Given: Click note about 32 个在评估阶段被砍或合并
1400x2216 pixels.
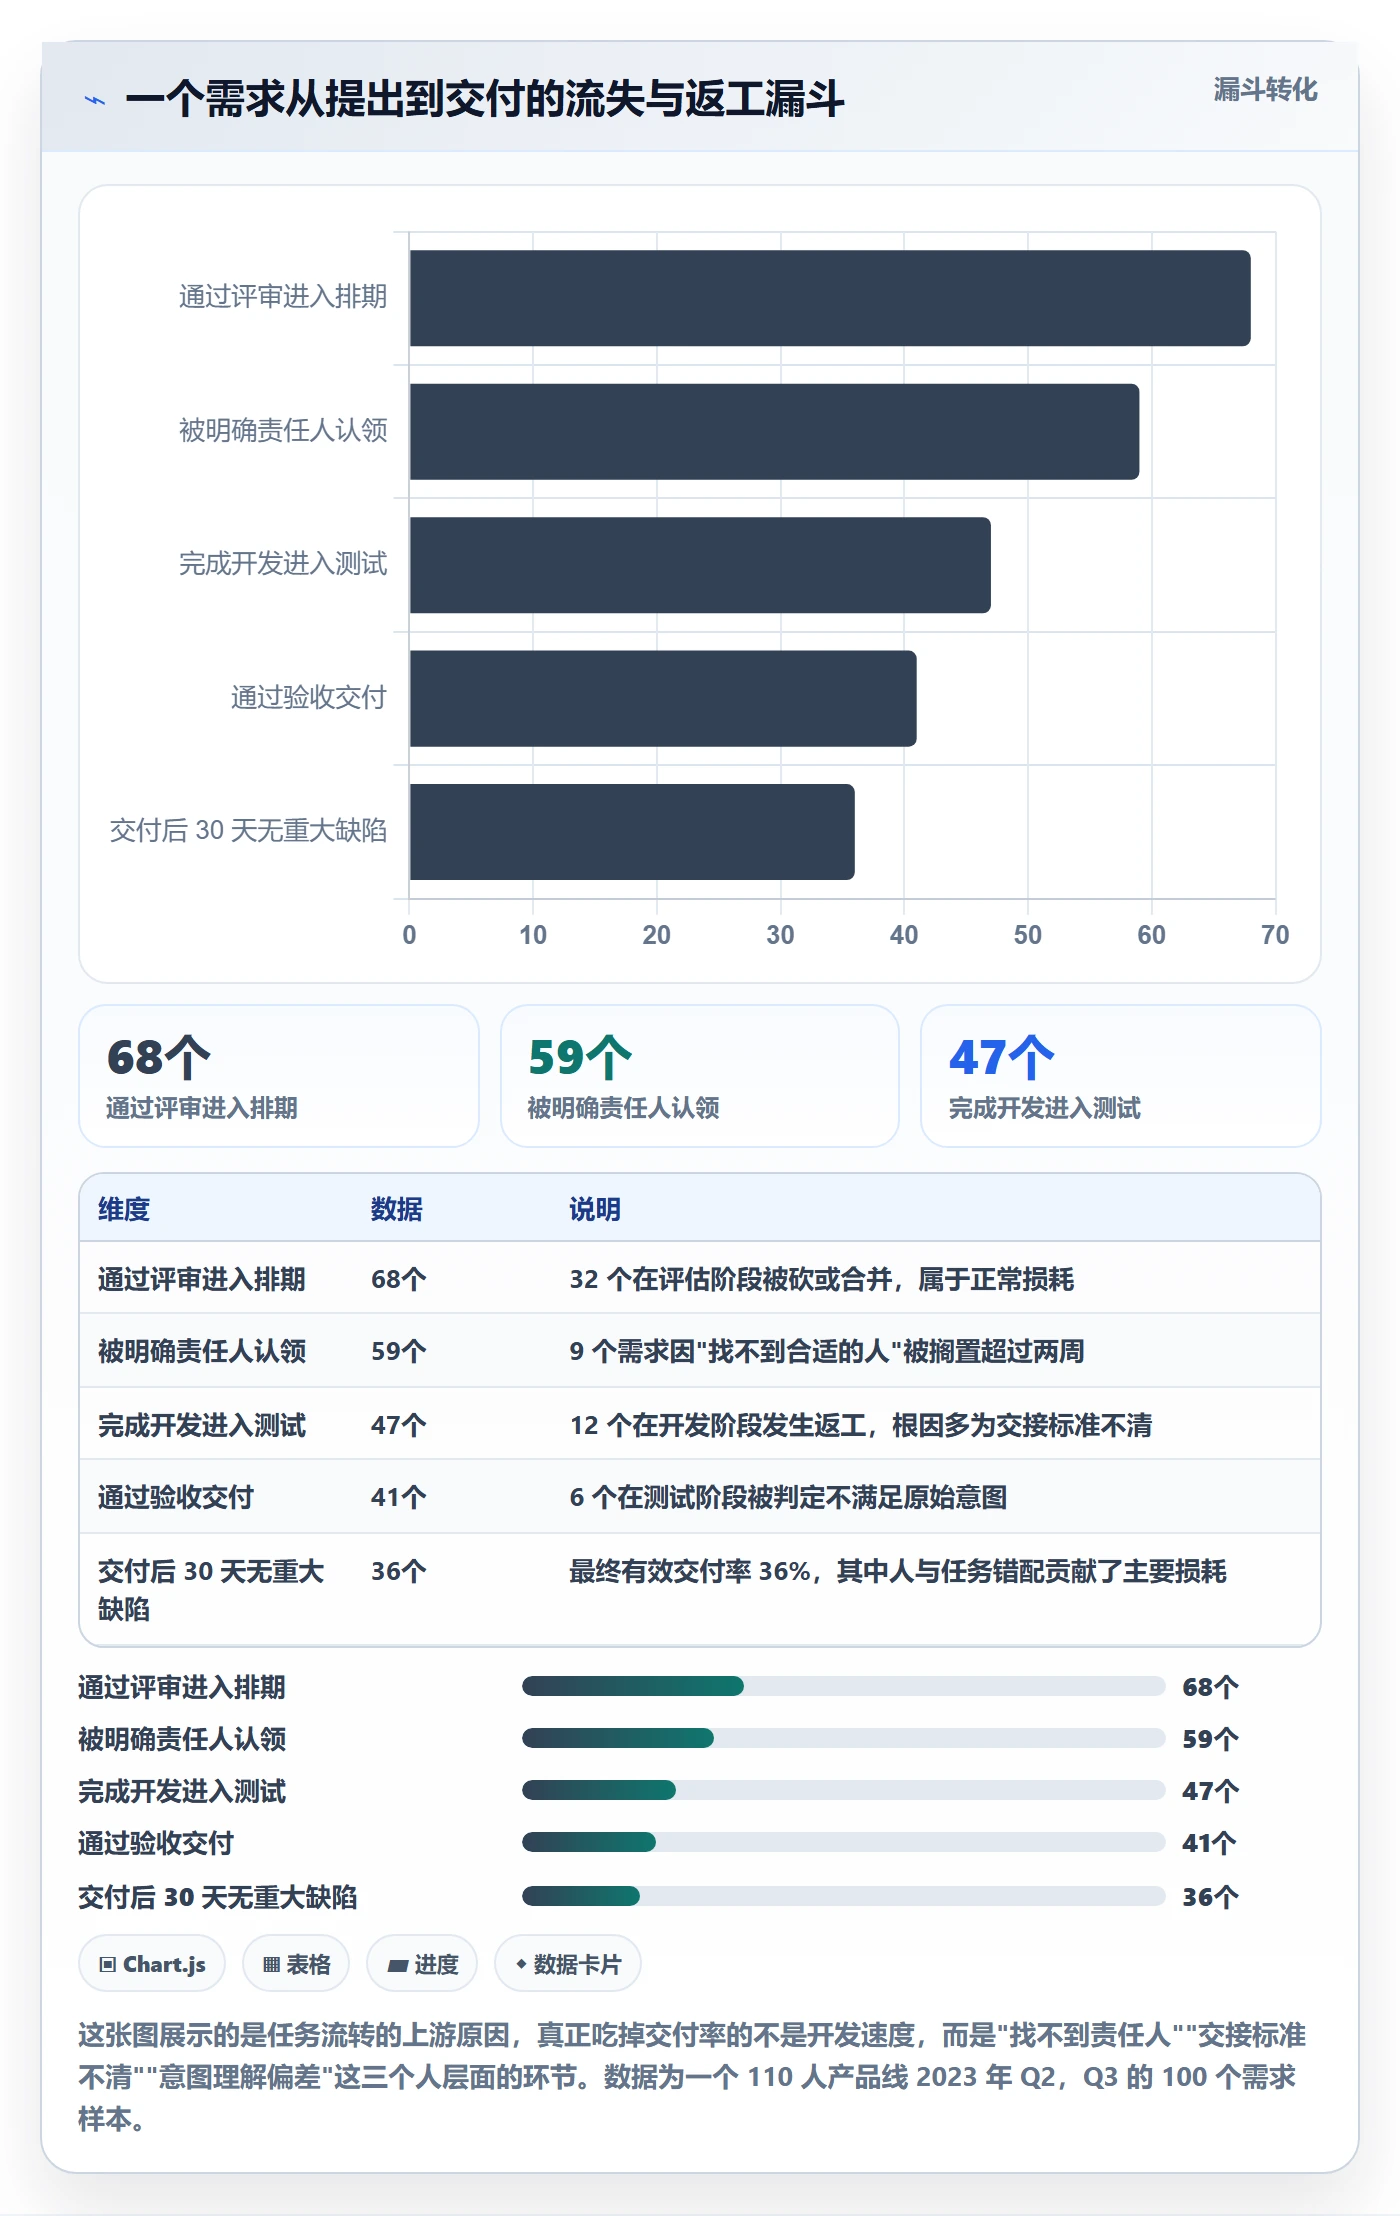Looking at the screenshot, I should (822, 1279).
